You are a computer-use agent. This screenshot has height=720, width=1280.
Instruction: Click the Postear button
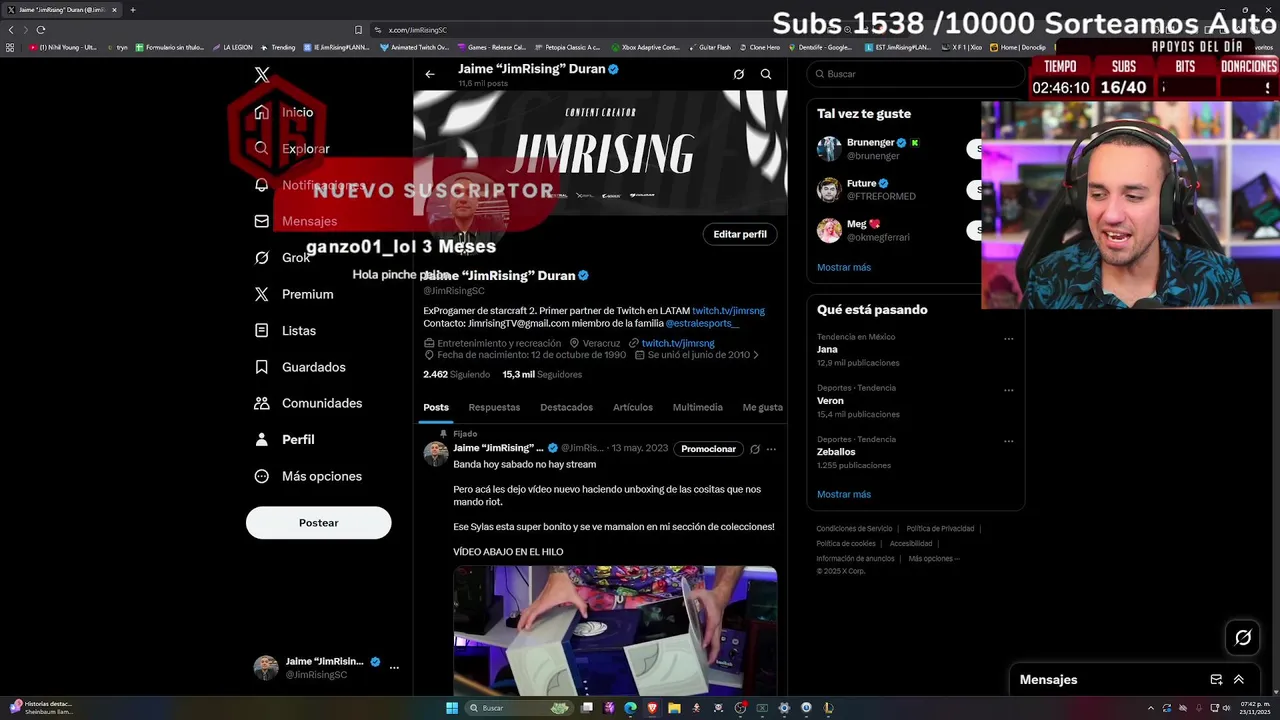click(318, 523)
